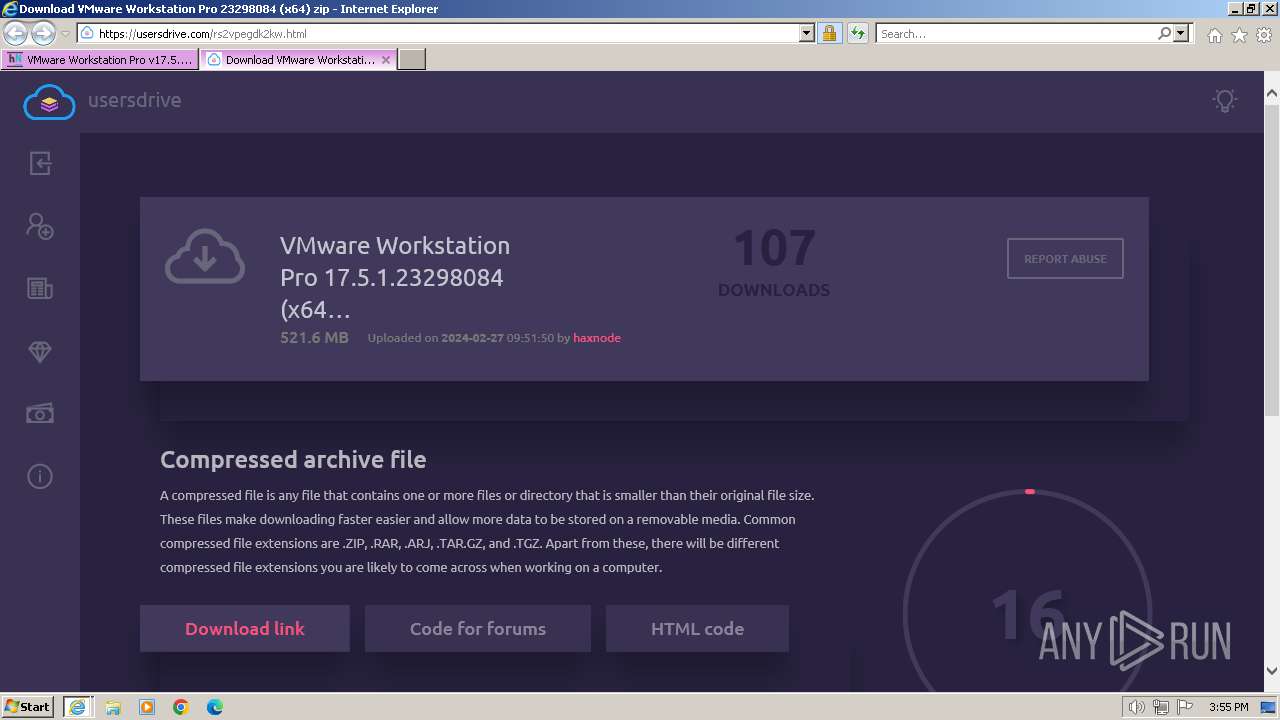The width and height of the screenshot is (1280, 720).
Task: Click the network tray icon
Action: (x=1161, y=707)
